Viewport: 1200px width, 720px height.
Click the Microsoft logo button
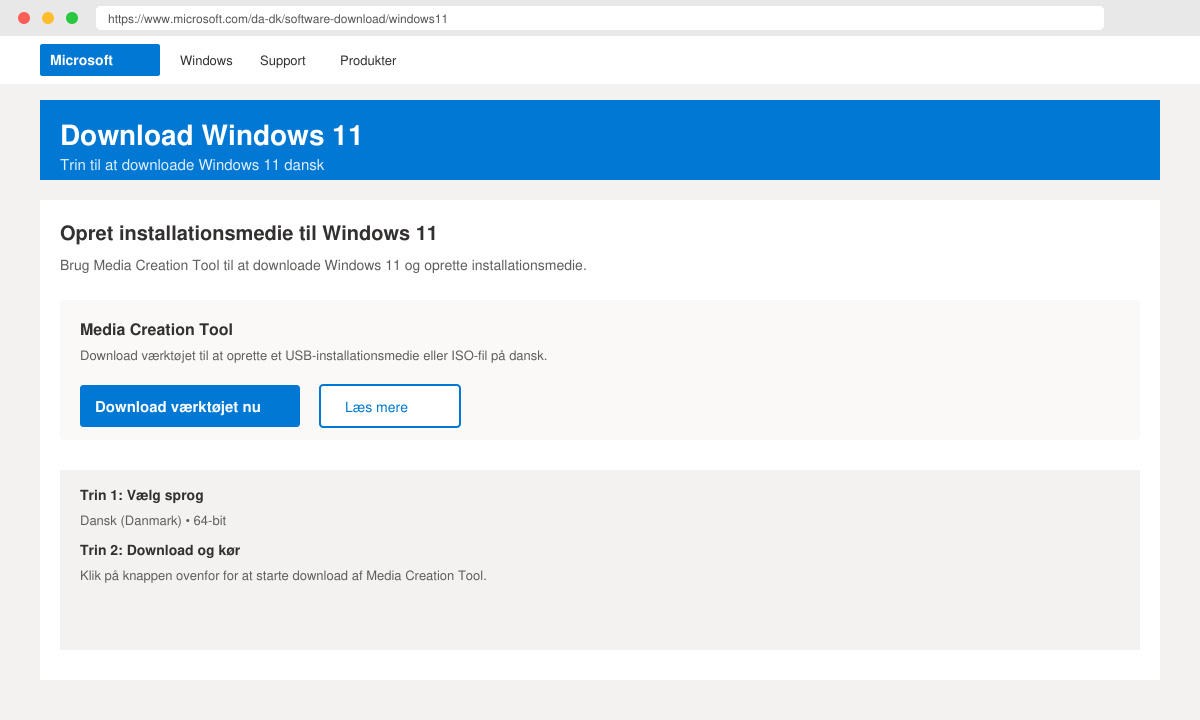[100, 60]
